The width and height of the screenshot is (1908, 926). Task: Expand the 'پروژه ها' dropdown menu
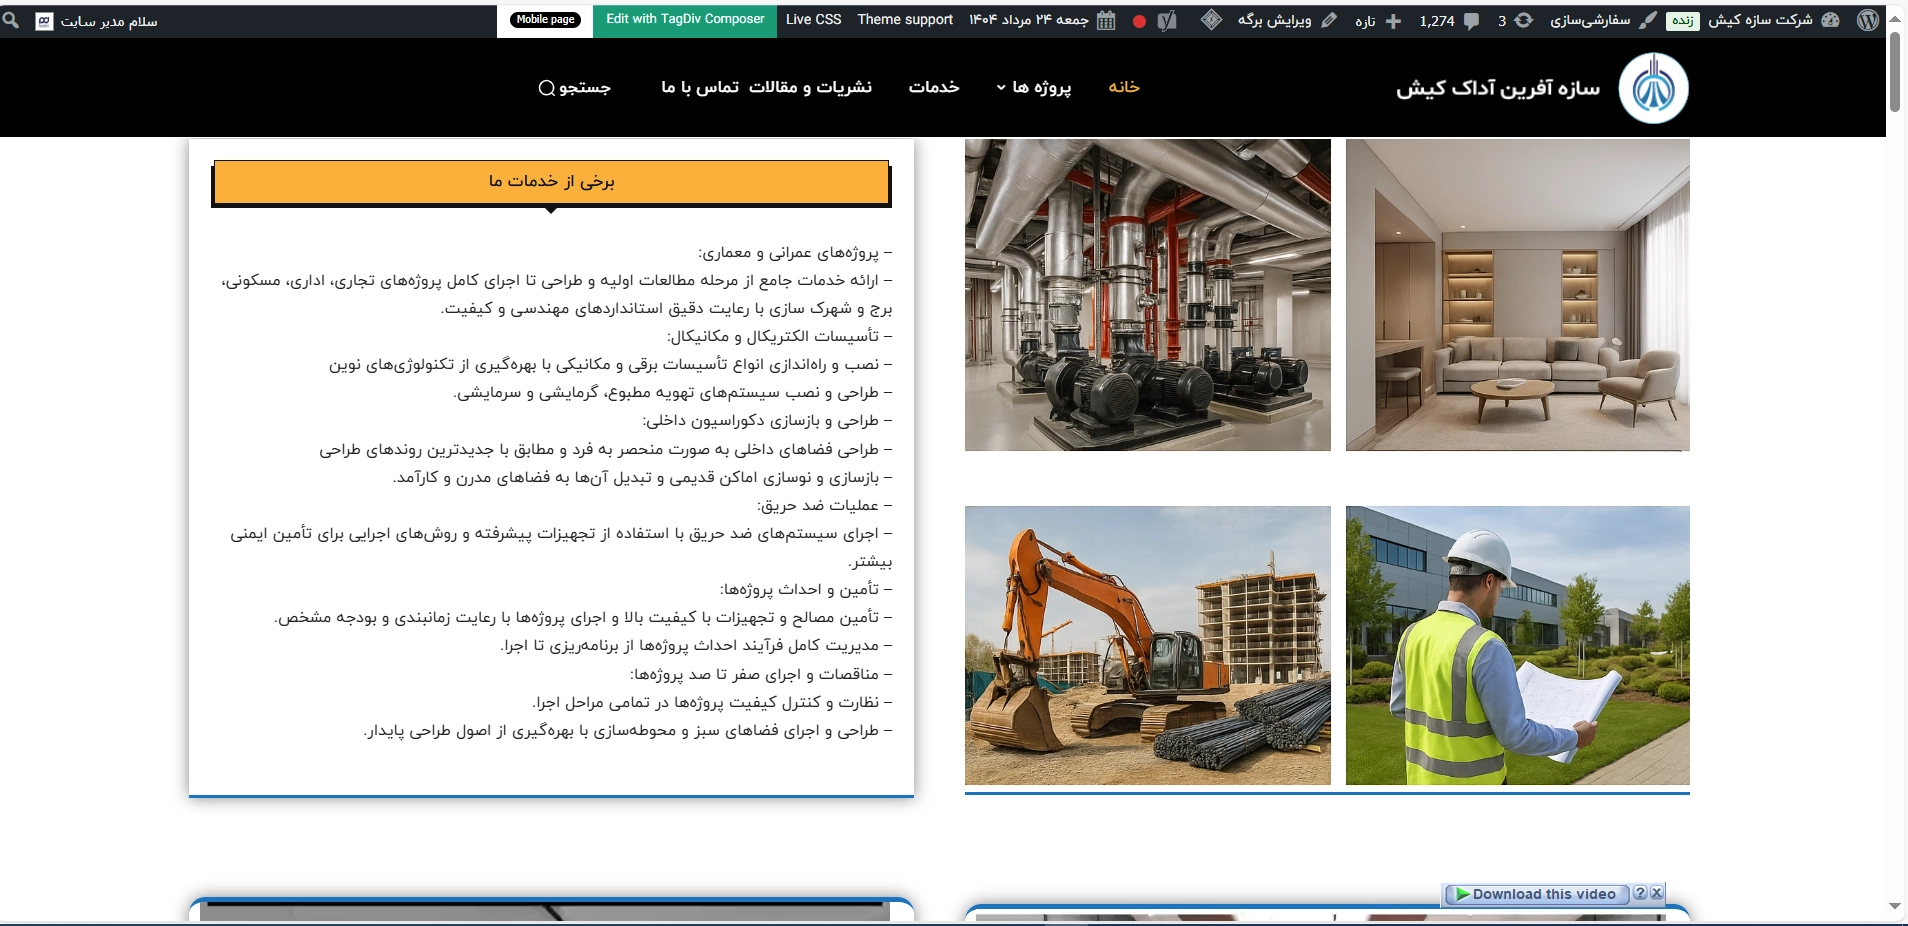[x=1034, y=87]
